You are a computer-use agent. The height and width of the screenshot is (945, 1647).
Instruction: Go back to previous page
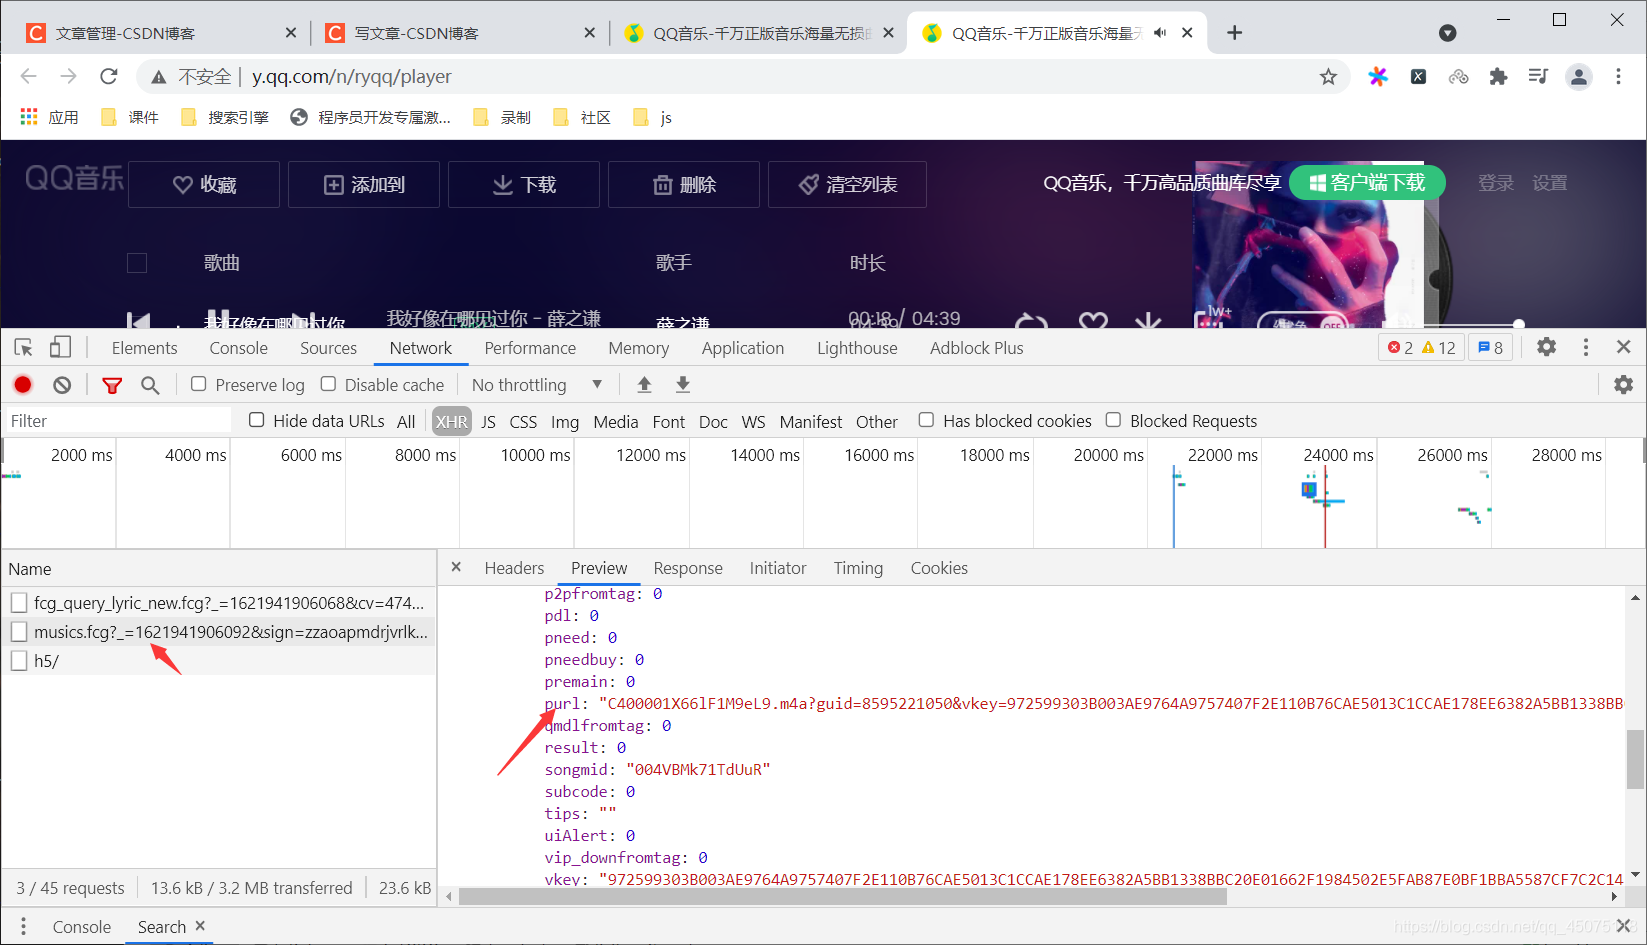pos(29,77)
